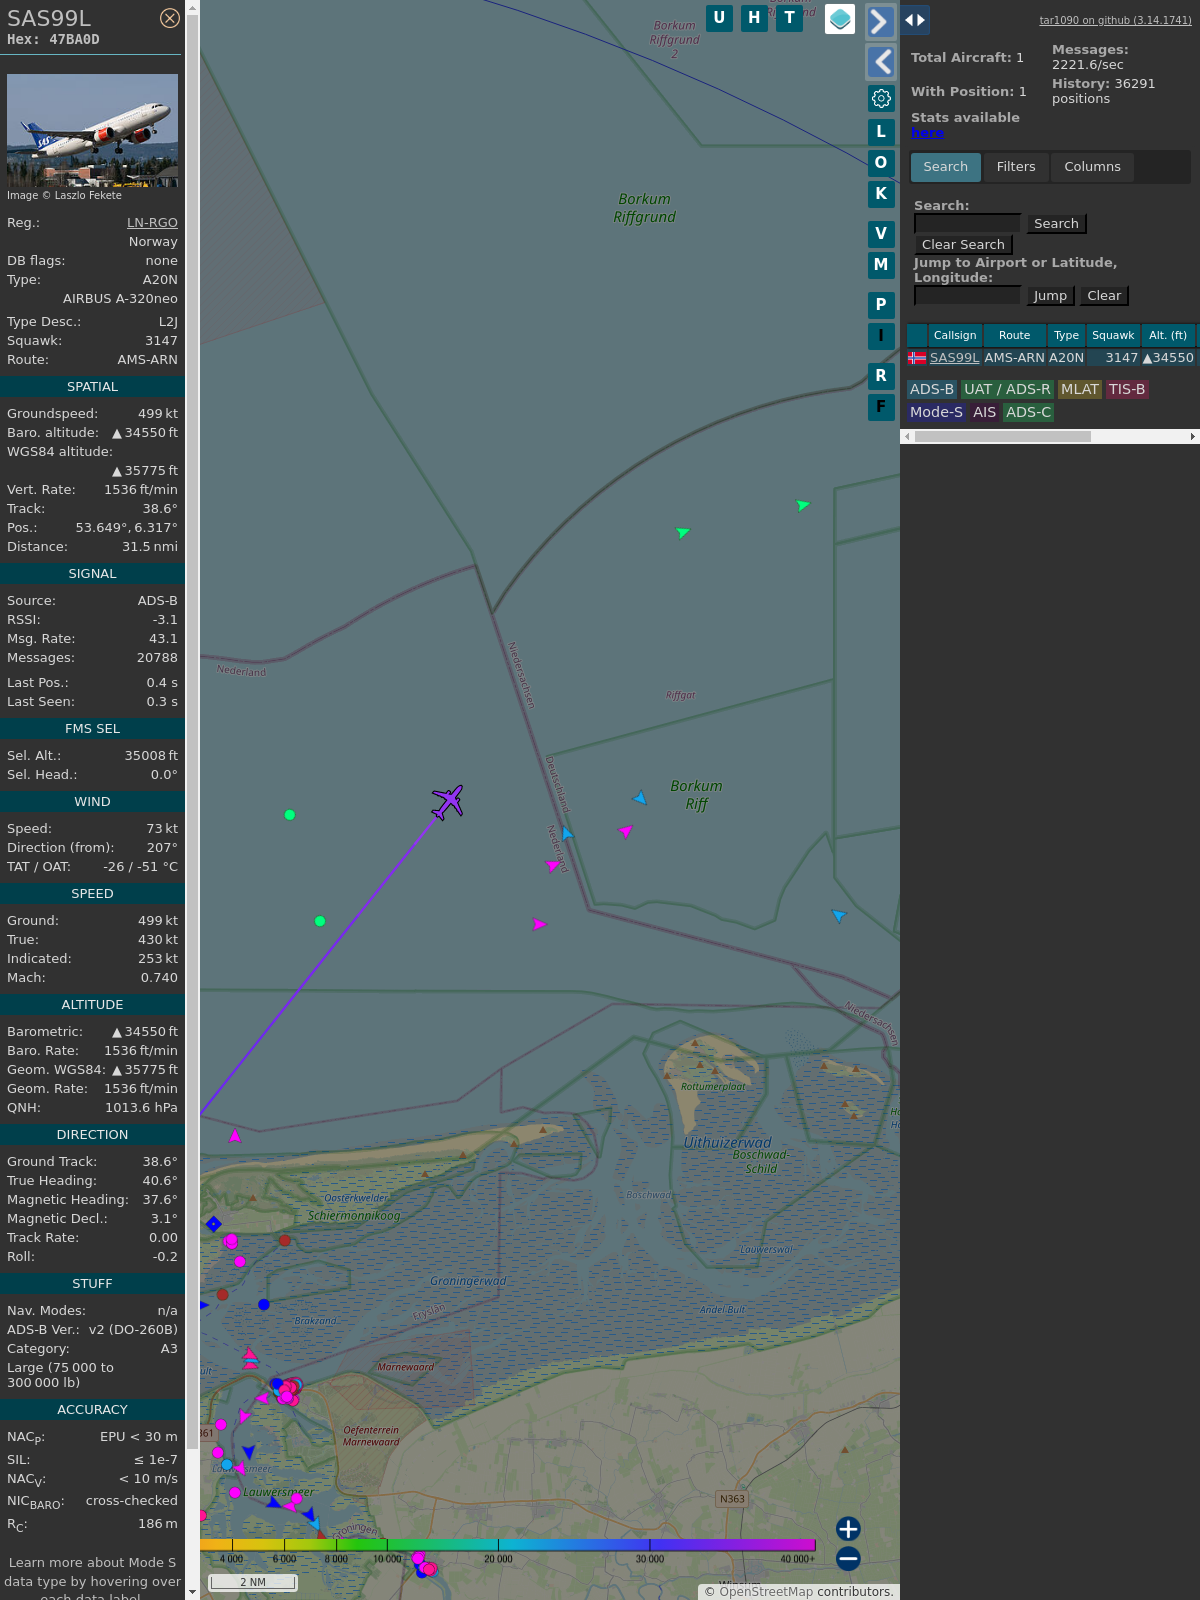This screenshot has width=1200, height=1600.
Task: Toggle the K map button
Action: pyautogui.click(x=881, y=194)
